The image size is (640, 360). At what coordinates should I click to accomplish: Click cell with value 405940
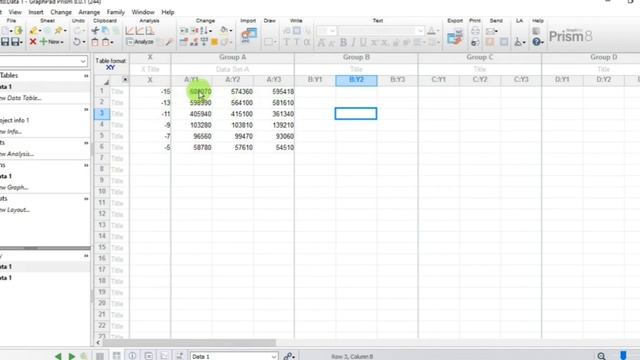point(191,114)
